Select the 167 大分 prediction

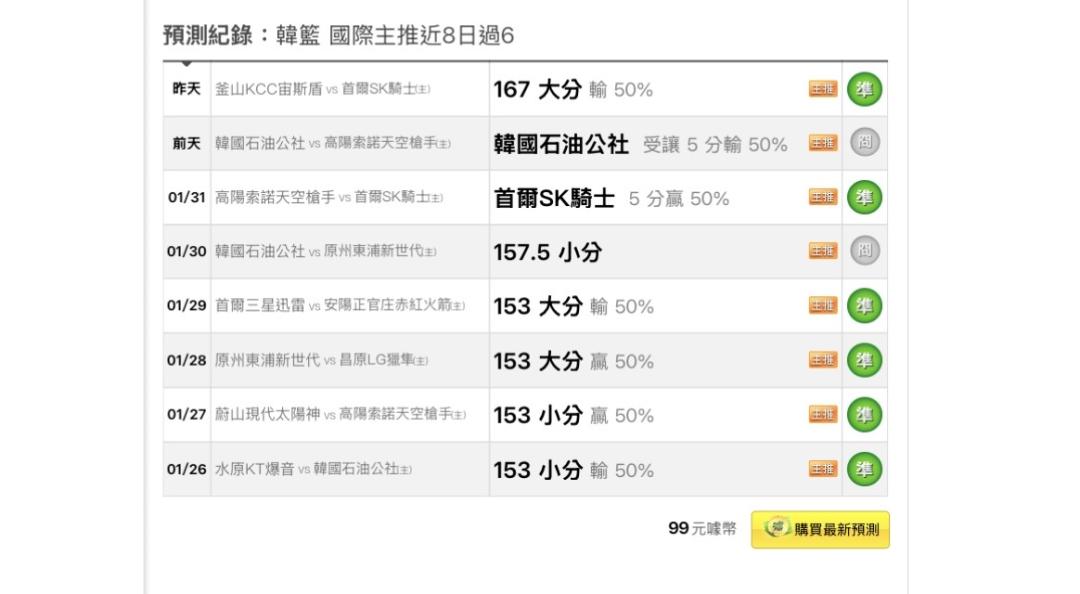tap(537, 90)
